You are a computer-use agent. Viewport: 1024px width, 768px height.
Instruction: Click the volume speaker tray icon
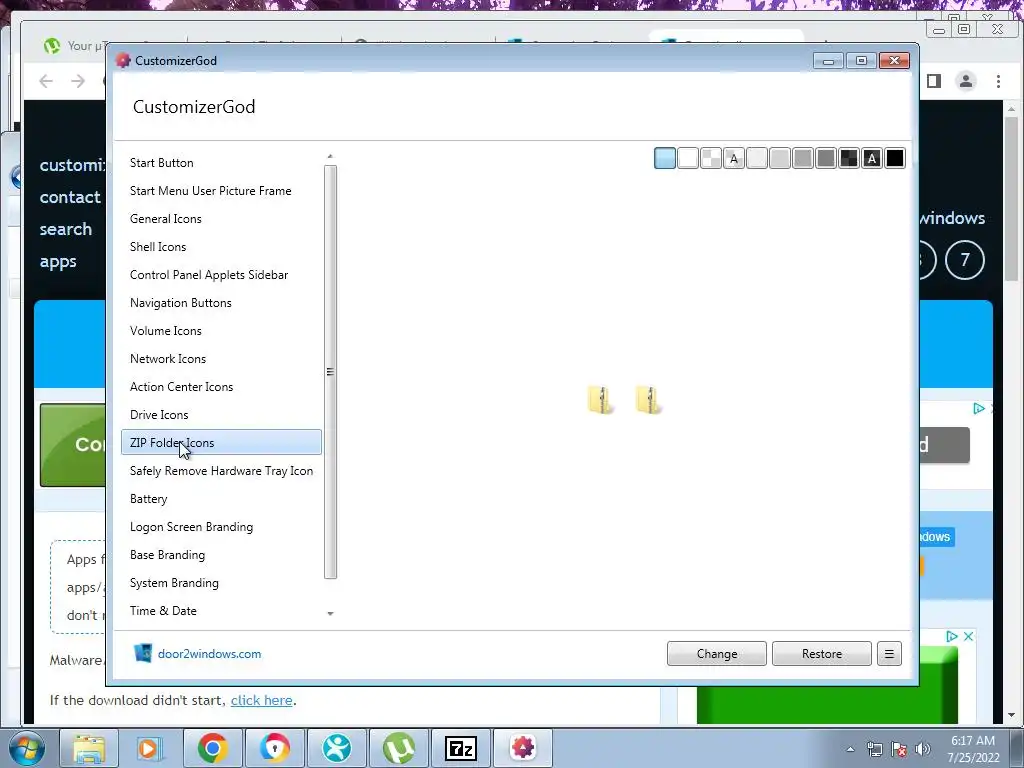[x=923, y=749]
